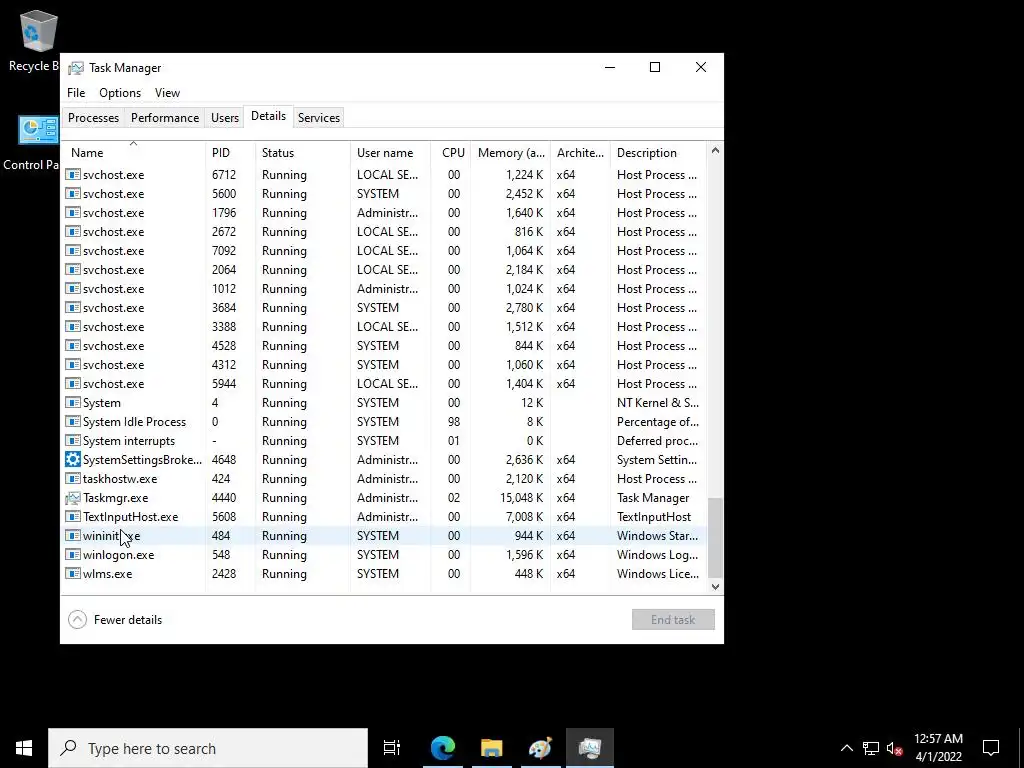Open File Explorer from the taskbar
1024x768 pixels.
pyautogui.click(x=492, y=748)
